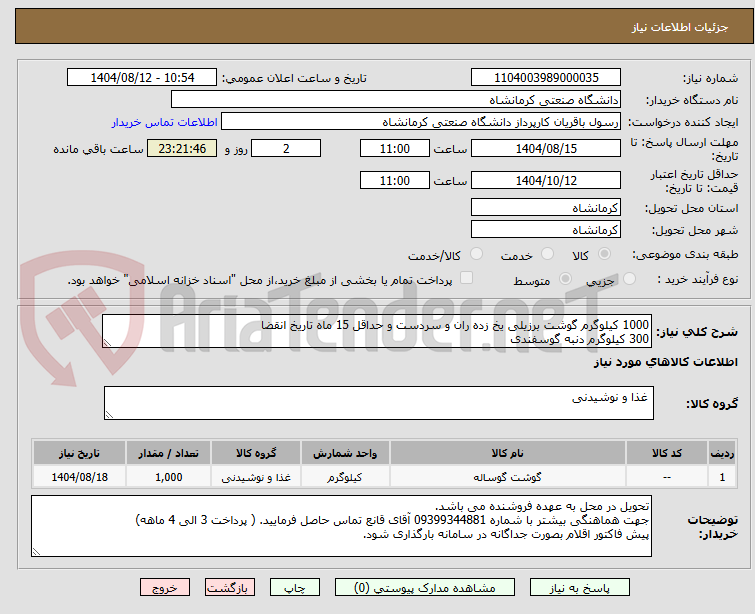This screenshot has width=755, height=614.
Task: Click the goods group field غذا و نوشیدنی
Action: click(x=378, y=403)
